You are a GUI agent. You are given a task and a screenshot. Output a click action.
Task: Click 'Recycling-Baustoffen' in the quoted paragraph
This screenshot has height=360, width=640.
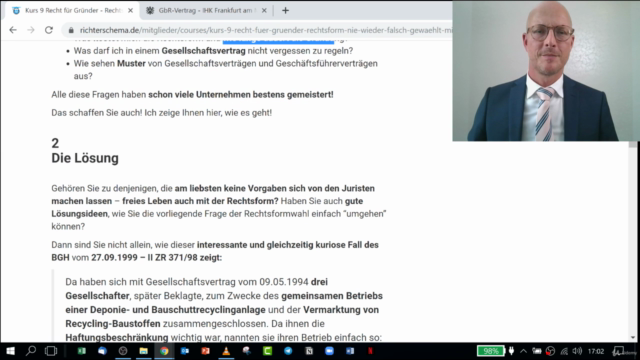point(113,324)
